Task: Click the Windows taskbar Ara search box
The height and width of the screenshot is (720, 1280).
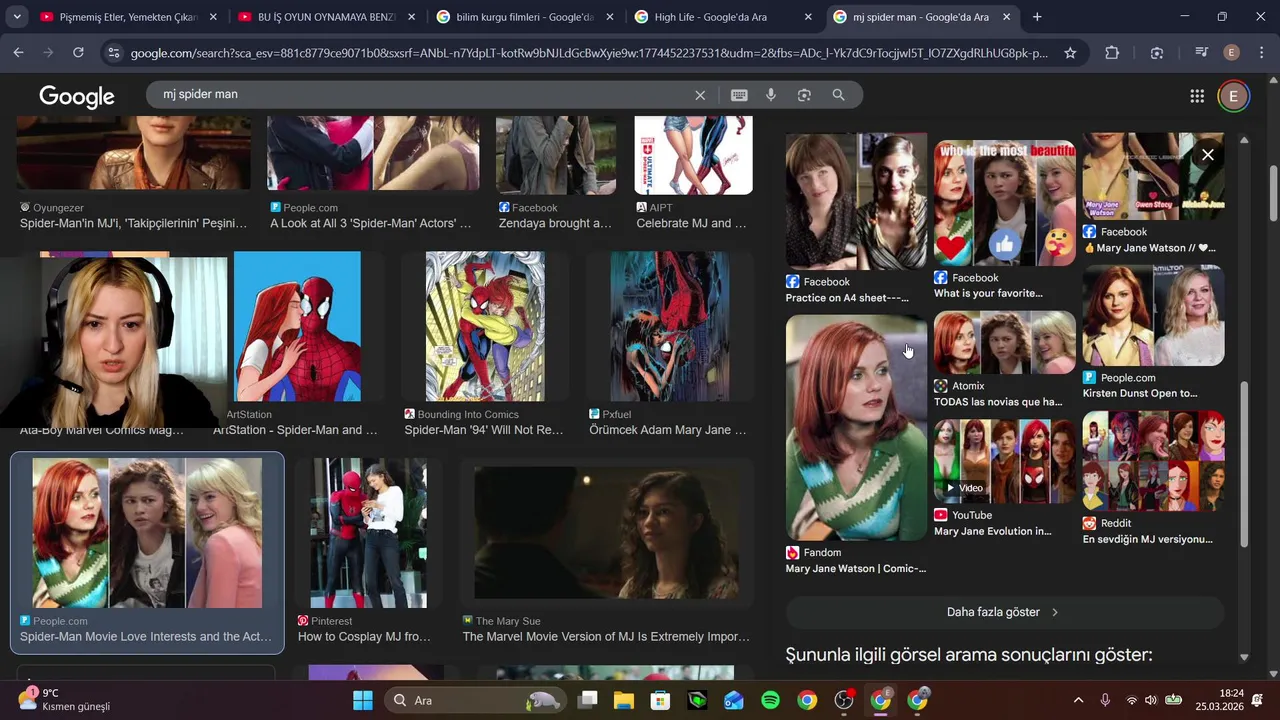Action: pos(475,700)
